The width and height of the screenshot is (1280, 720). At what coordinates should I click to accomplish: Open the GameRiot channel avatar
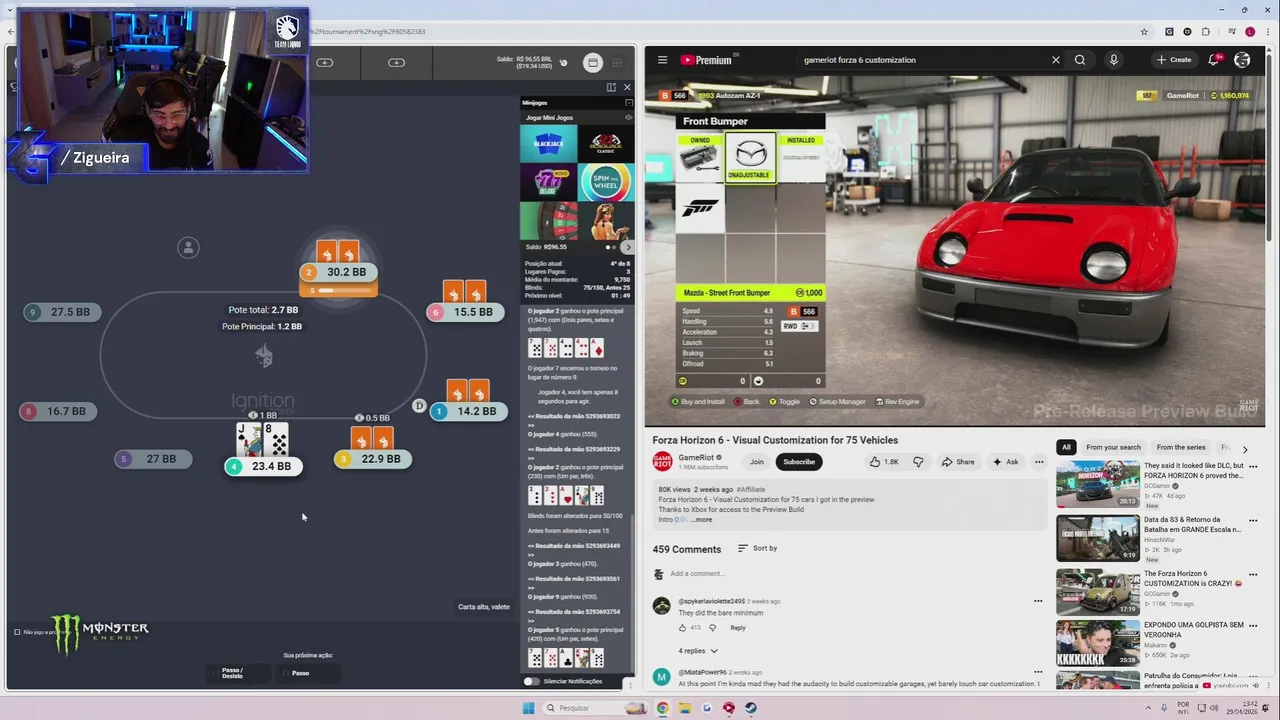coord(662,462)
